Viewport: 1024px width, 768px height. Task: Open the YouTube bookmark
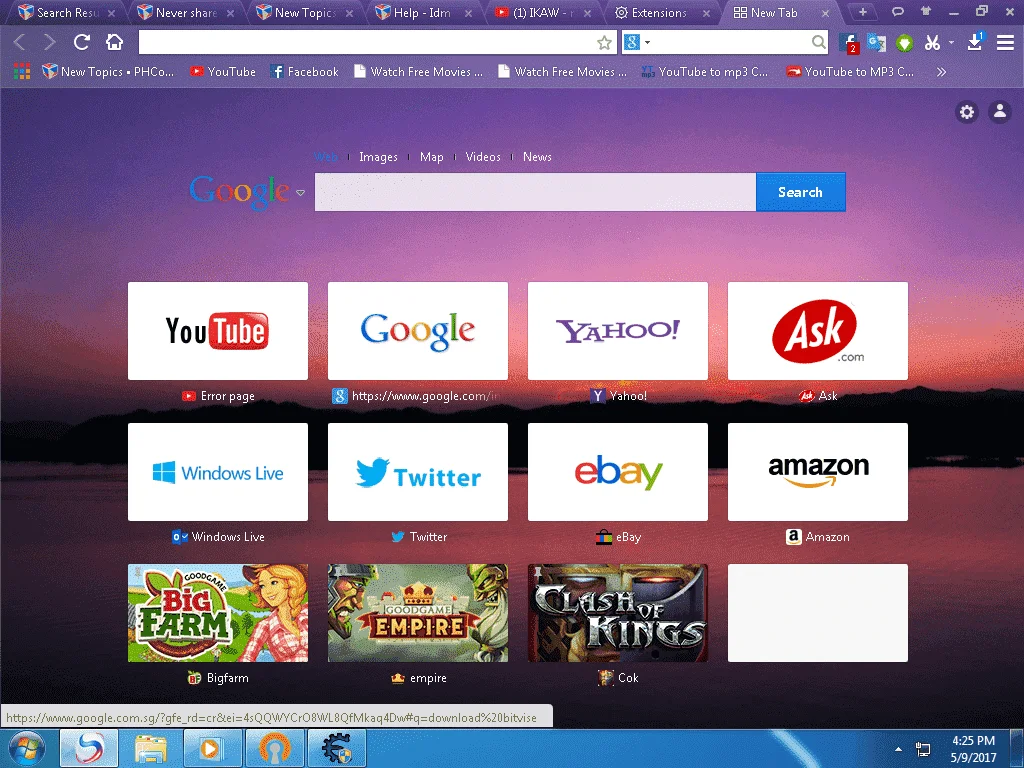[223, 72]
